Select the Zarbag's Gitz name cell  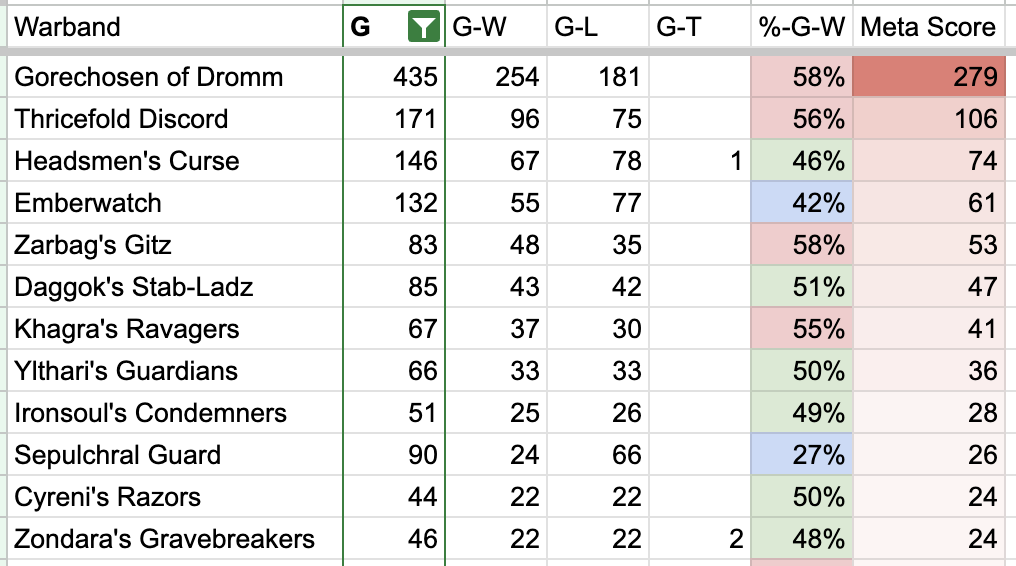174,245
